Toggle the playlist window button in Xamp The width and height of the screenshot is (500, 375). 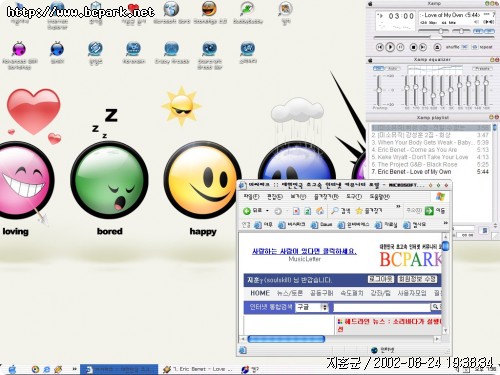489,31
